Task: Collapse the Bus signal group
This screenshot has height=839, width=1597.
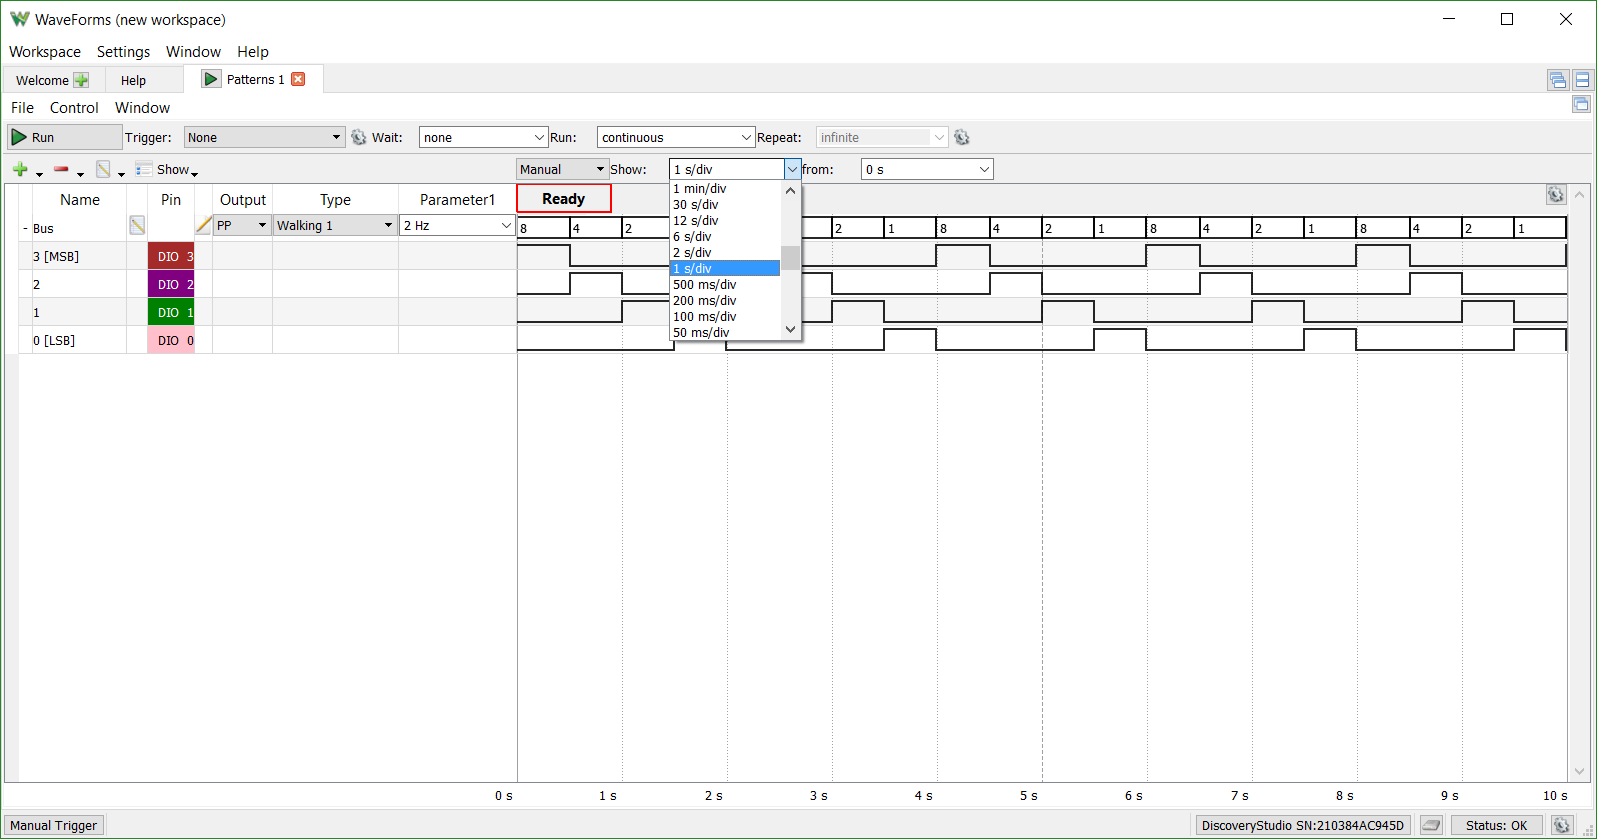Action: (25, 228)
